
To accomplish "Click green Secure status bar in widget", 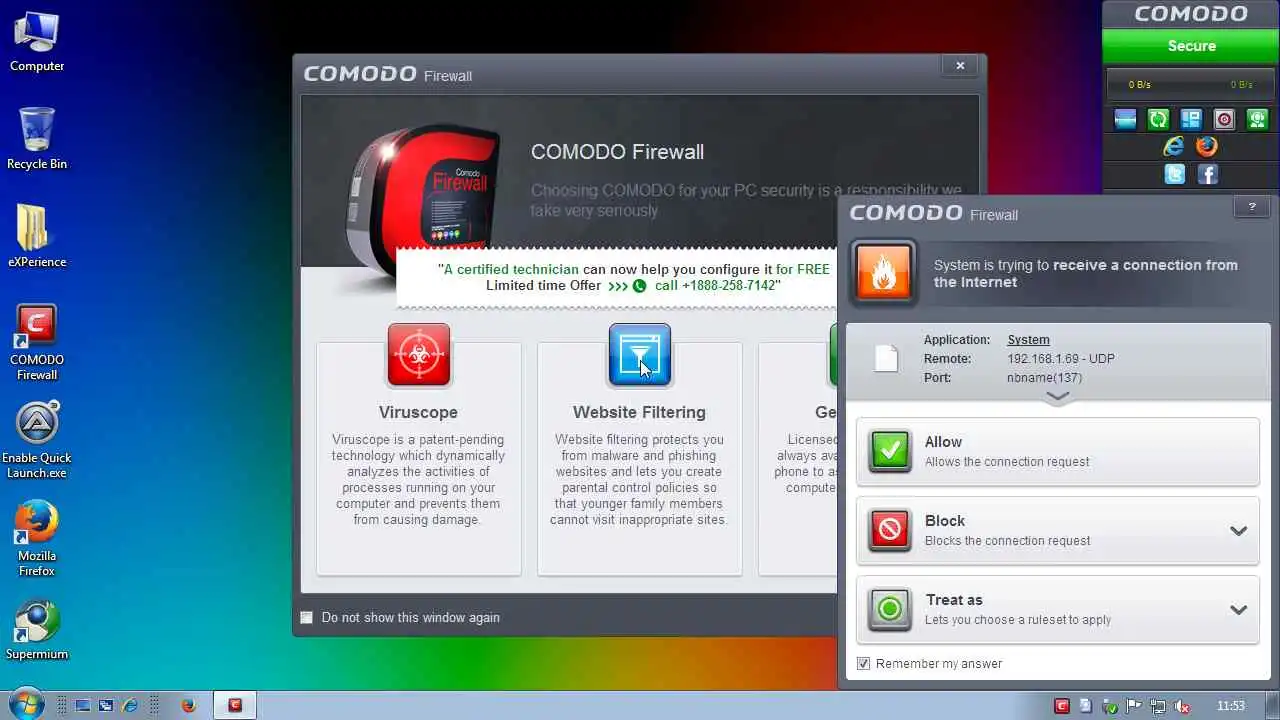I will coord(1191,46).
